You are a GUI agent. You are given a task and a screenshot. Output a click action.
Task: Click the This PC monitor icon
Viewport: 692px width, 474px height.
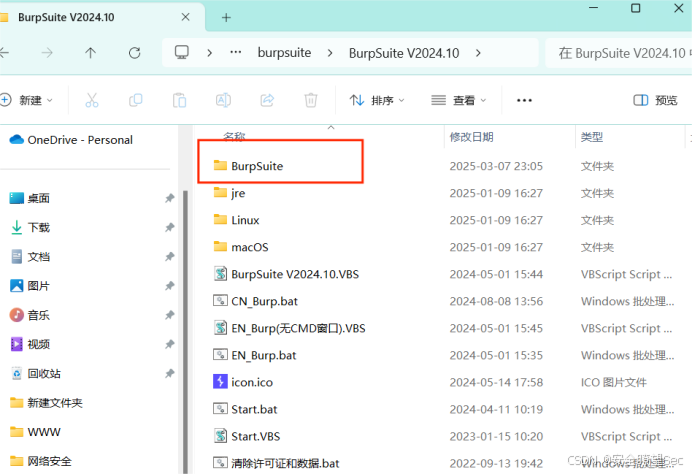[x=181, y=53]
